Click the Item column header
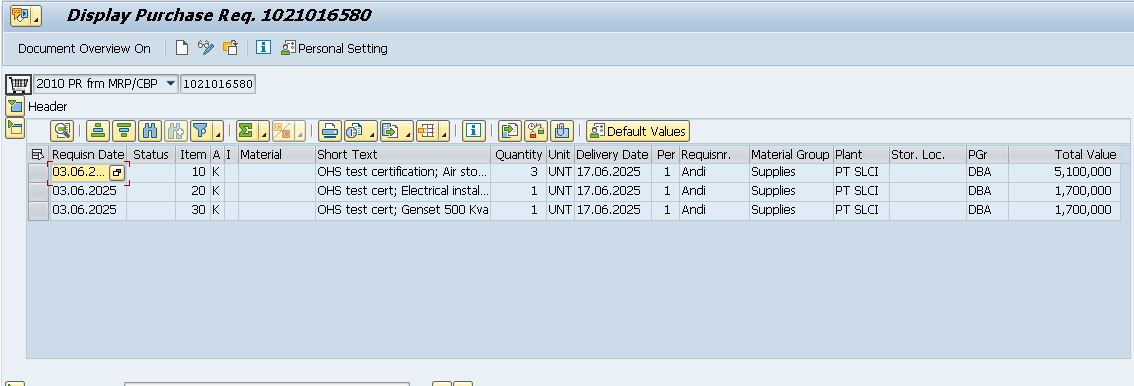This screenshot has height=386, width=1134. pyautogui.click(x=193, y=155)
